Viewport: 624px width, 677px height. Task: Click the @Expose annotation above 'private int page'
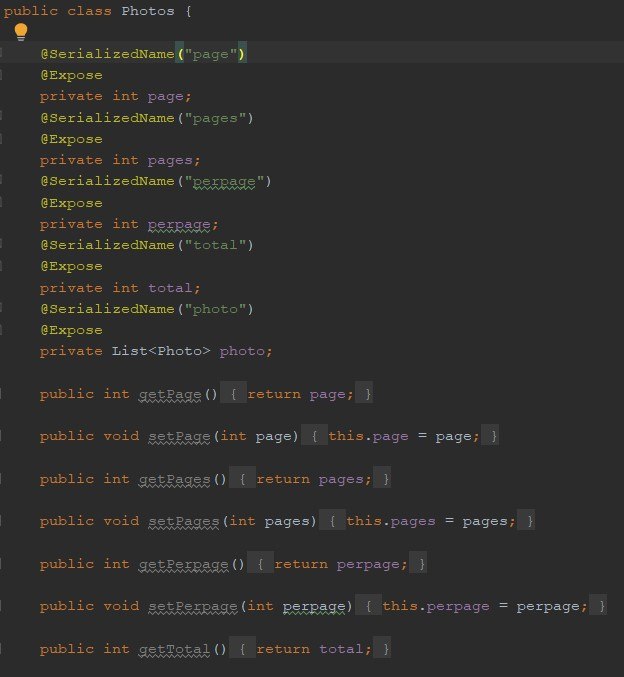pos(71,75)
